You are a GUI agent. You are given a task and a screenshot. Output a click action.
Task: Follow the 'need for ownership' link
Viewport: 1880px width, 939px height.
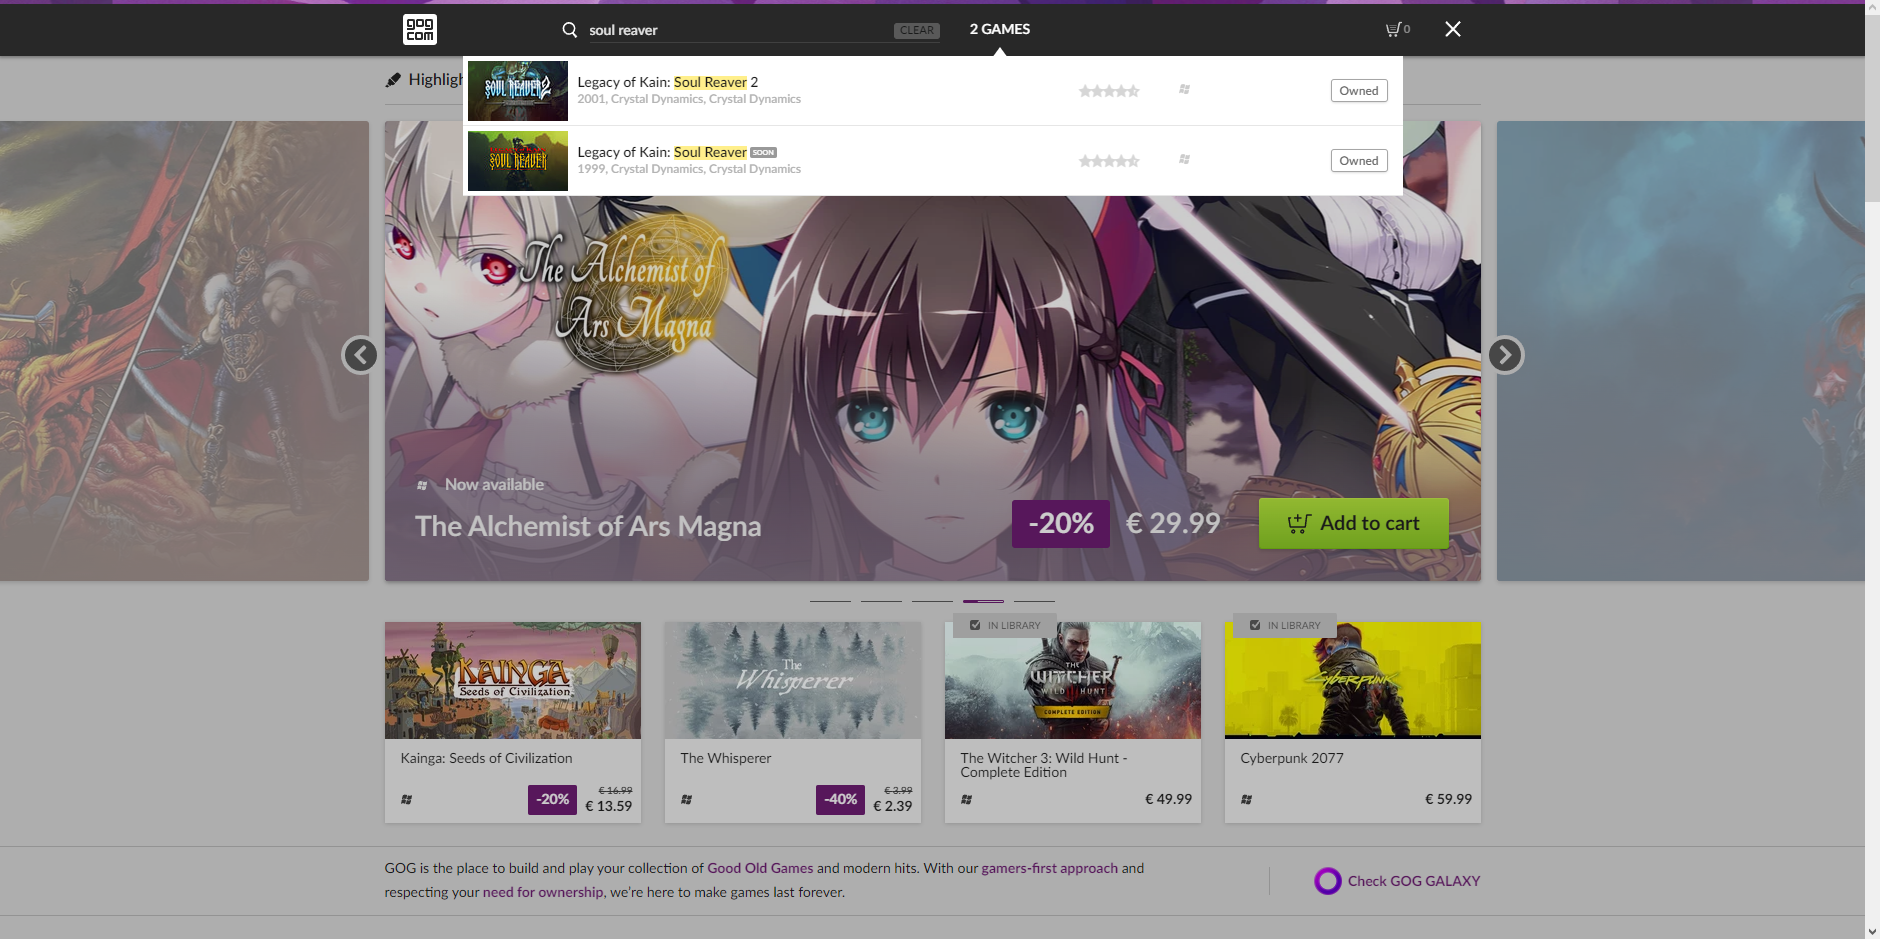tap(543, 892)
